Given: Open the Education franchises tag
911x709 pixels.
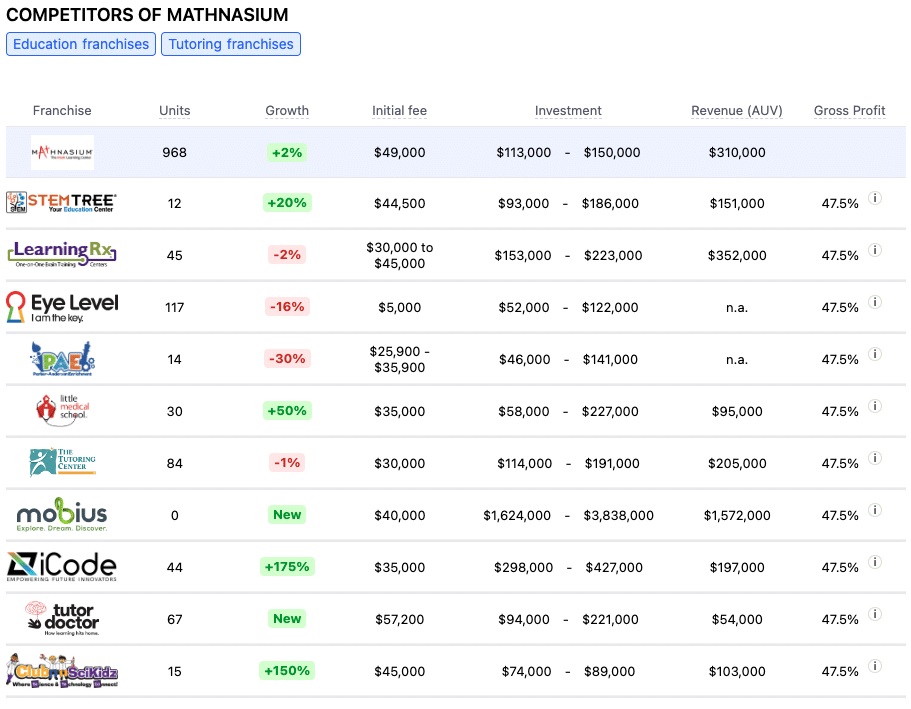Looking at the screenshot, I should pos(81,44).
